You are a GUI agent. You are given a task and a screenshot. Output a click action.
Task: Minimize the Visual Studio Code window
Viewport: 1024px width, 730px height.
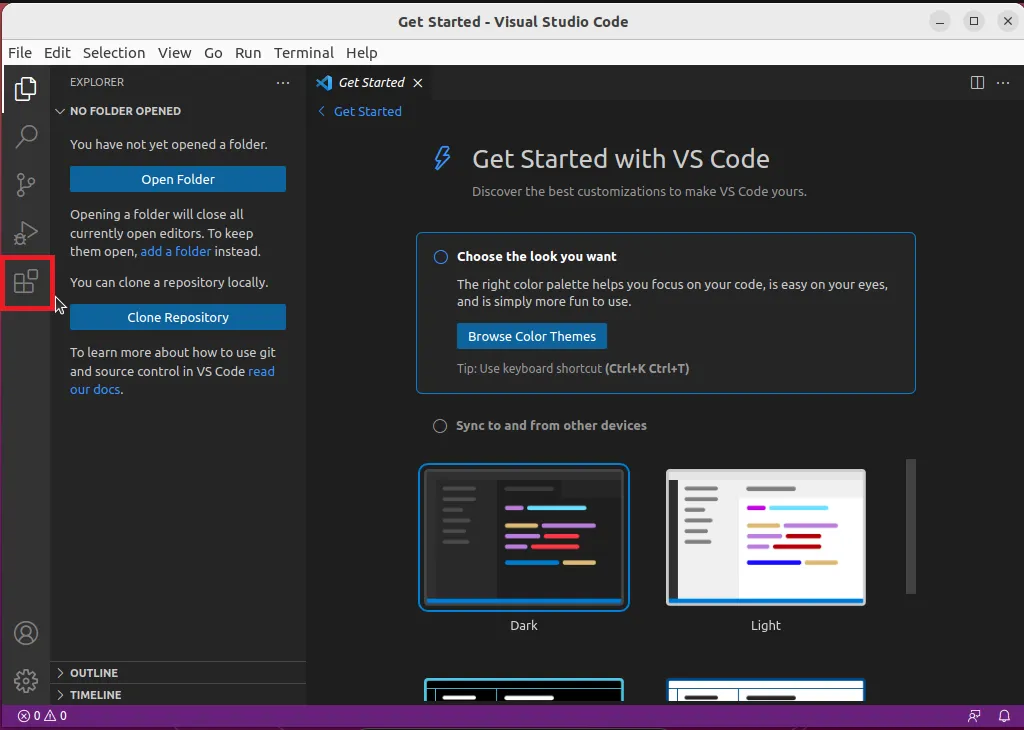(940, 22)
